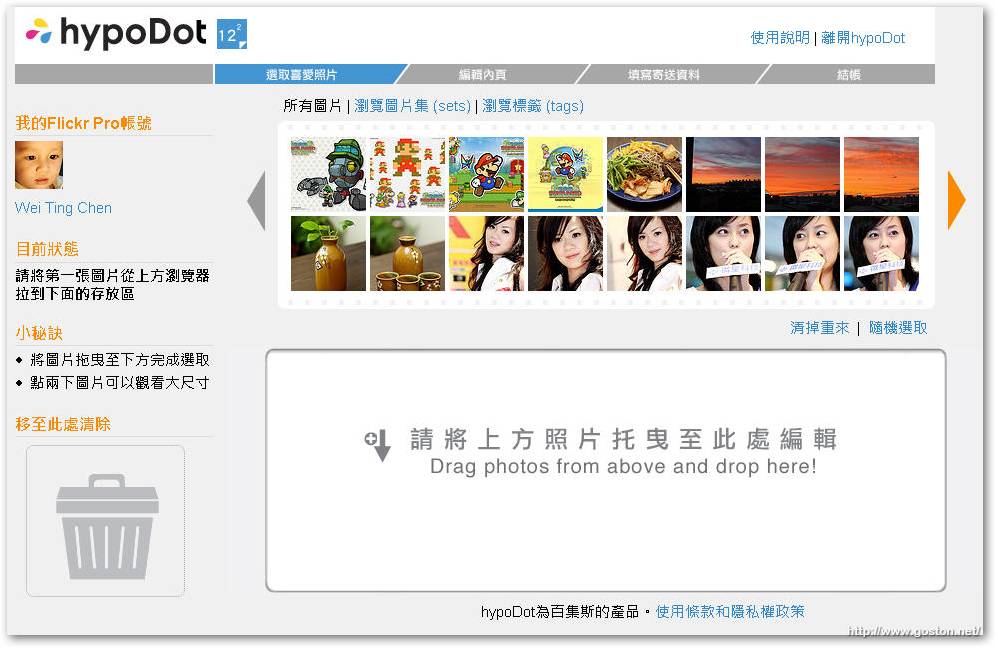The height and width of the screenshot is (647, 995).
Task: Click the gray left arrow of photo browser
Action: pos(256,201)
